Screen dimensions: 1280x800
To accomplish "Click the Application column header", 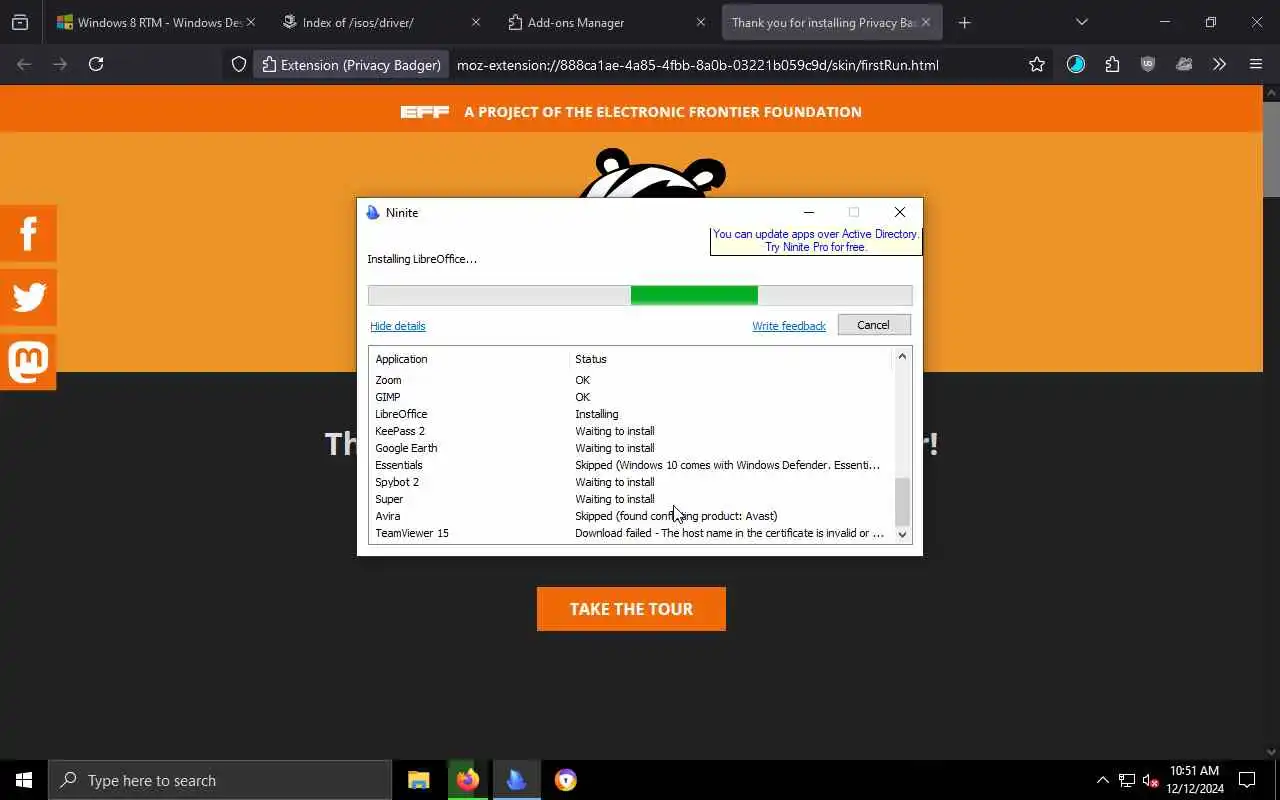I will point(469,359).
